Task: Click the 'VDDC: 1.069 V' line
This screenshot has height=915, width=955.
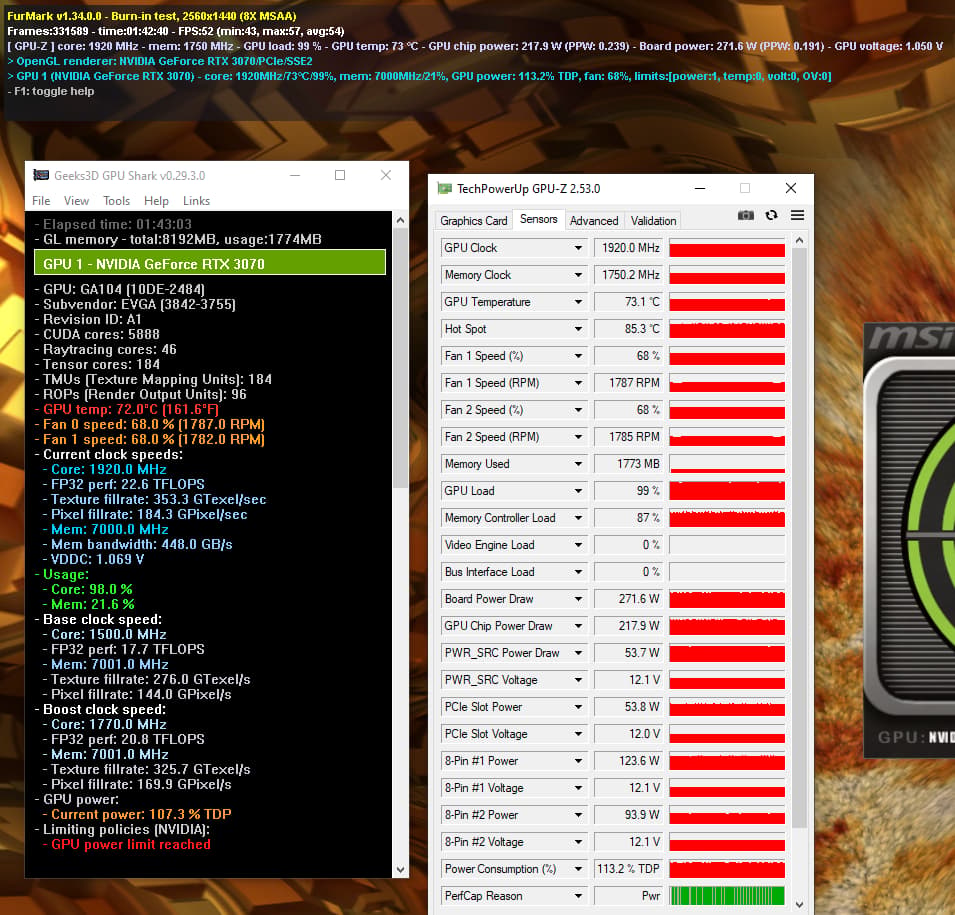Action: 97,559
